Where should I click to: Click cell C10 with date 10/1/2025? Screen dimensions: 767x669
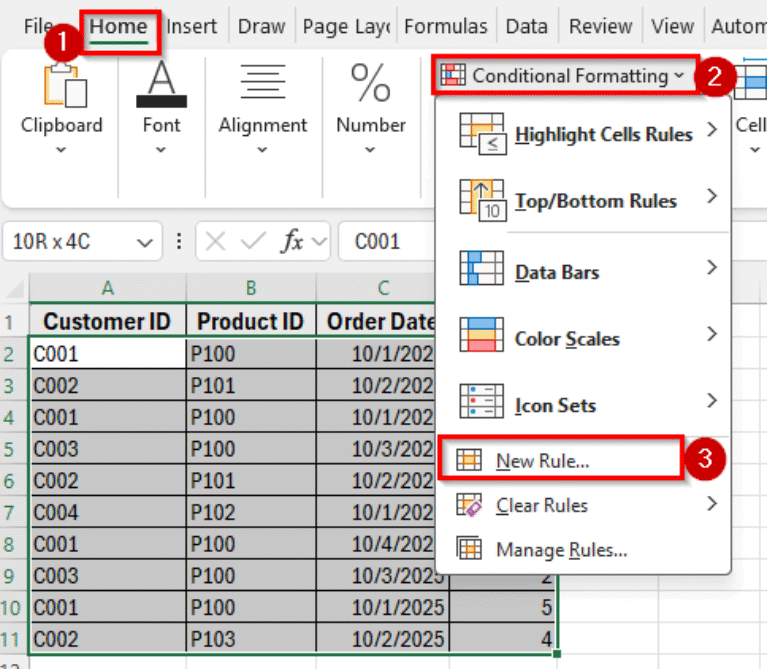pos(383,607)
